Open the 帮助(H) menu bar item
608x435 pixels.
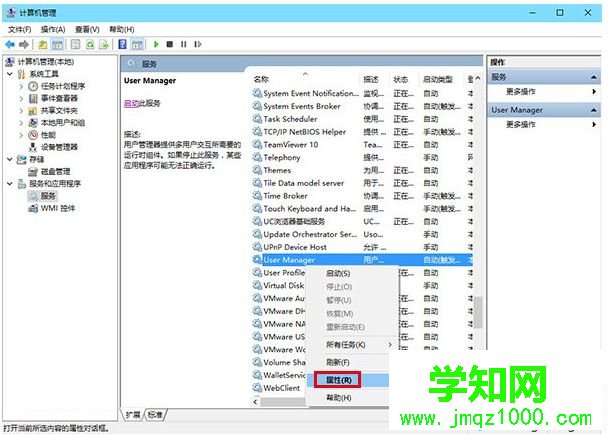(121, 29)
